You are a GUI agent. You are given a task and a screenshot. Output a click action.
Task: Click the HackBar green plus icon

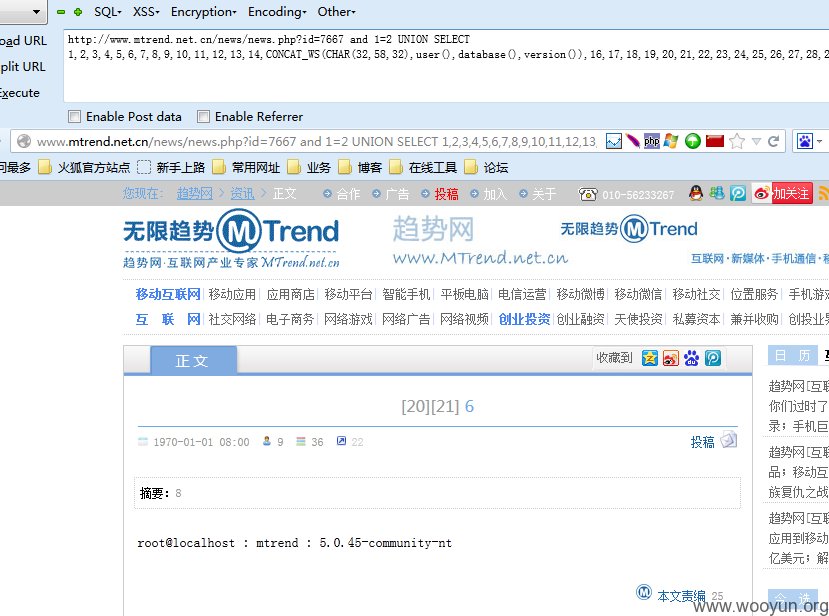(78, 12)
